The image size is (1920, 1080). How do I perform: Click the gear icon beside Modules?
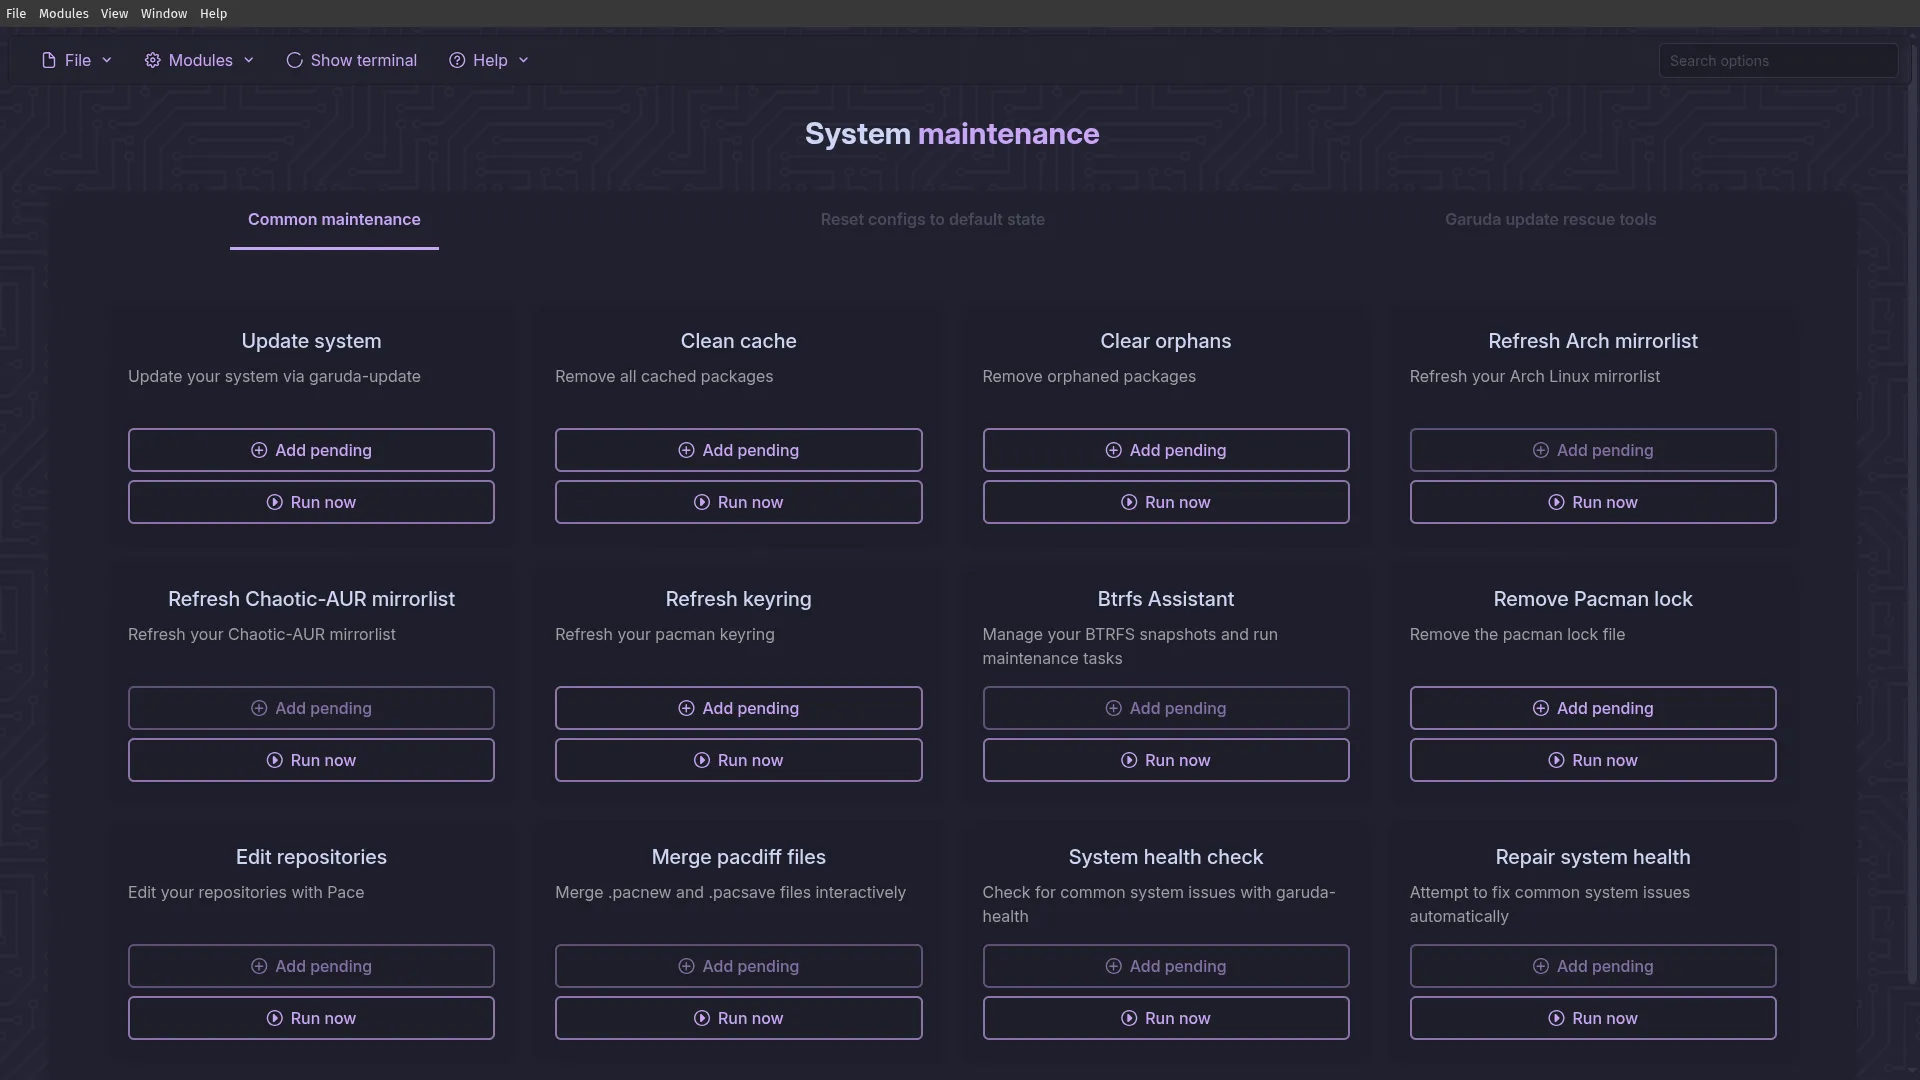coord(152,60)
